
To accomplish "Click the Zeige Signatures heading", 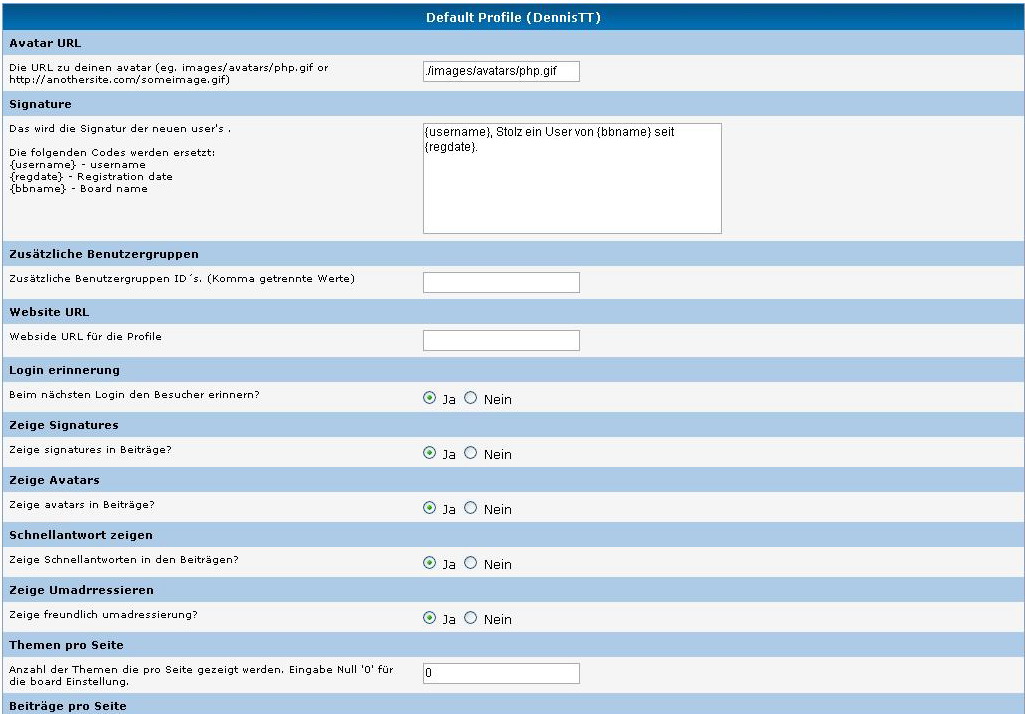I will pos(64,425).
